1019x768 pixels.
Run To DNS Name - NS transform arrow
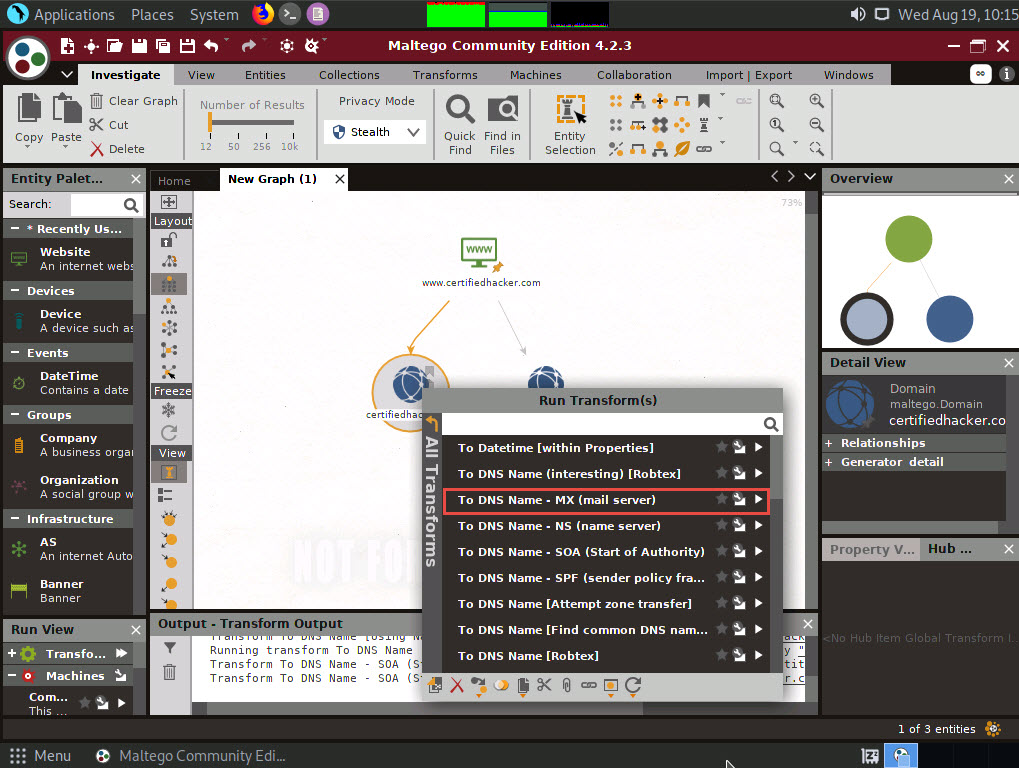758,525
